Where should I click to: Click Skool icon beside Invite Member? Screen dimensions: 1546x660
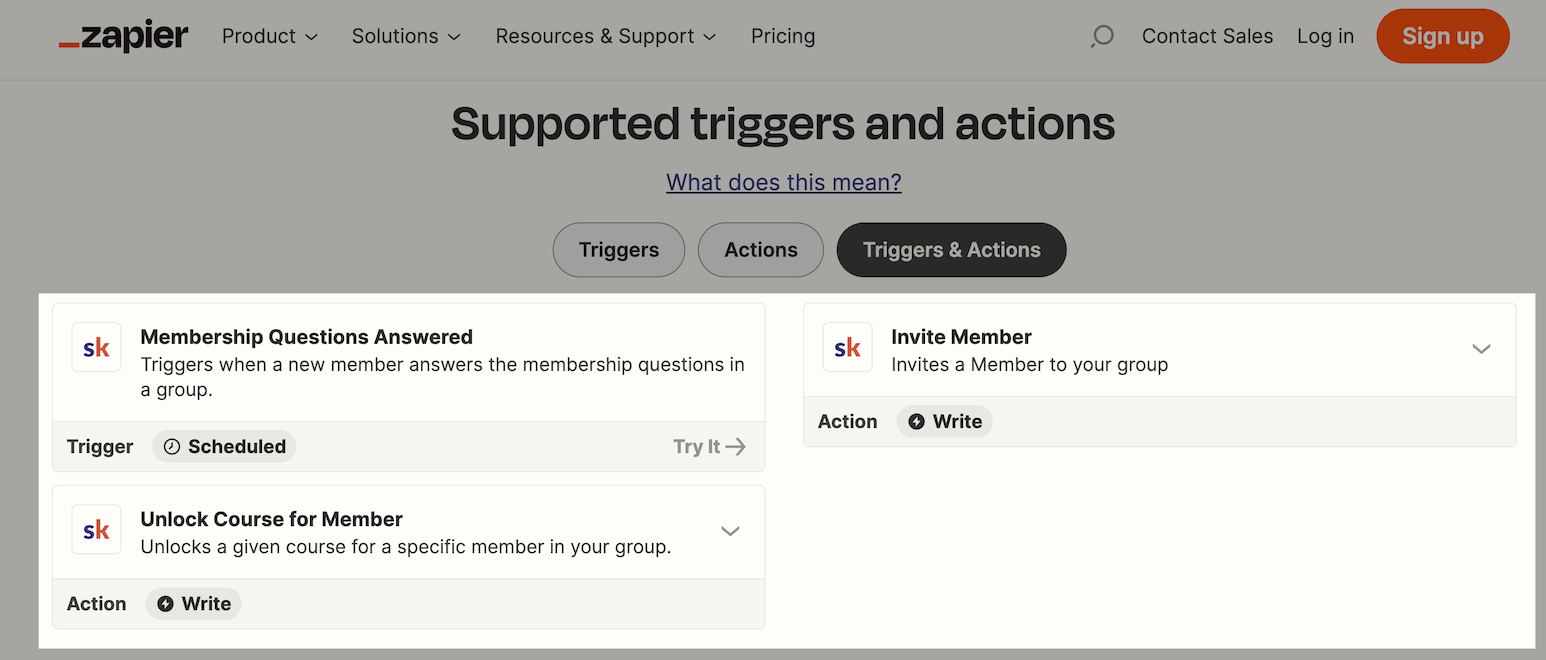pyautogui.click(x=847, y=348)
